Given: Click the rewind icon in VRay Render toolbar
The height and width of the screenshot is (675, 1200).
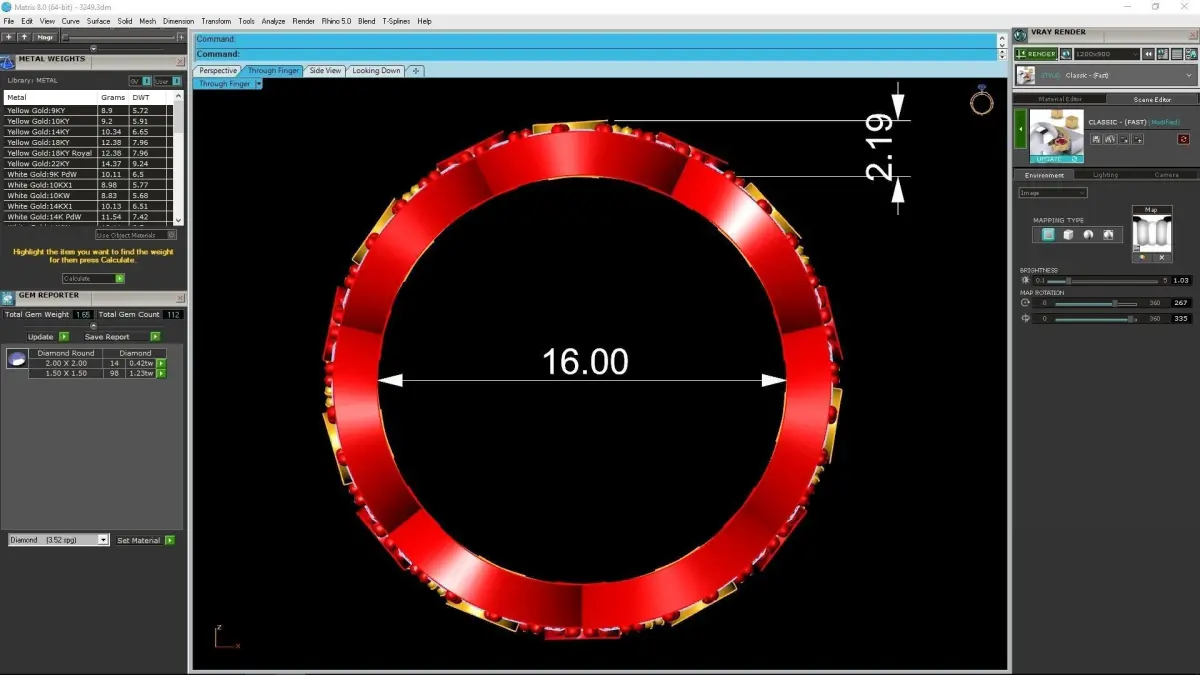Looking at the screenshot, I should click(1150, 54).
